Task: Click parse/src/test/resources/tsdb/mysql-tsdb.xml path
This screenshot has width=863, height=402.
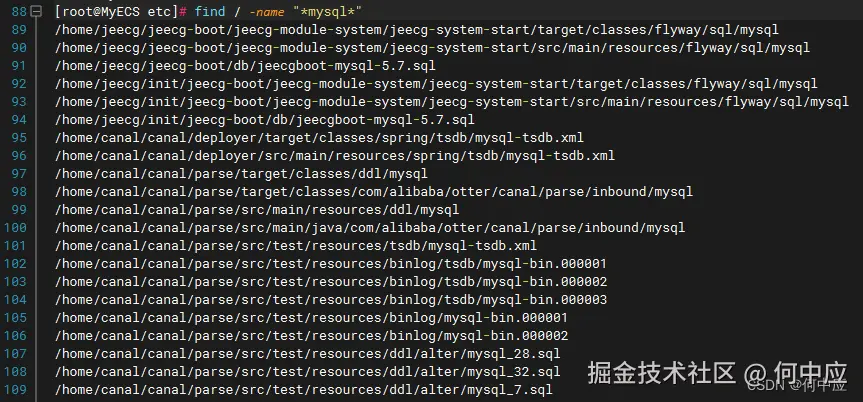Action: click(296, 246)
